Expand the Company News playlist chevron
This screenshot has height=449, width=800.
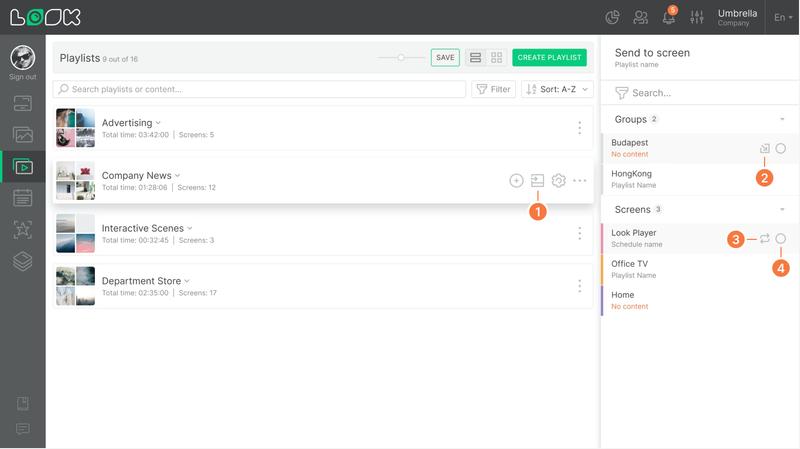tap(178, 176)
